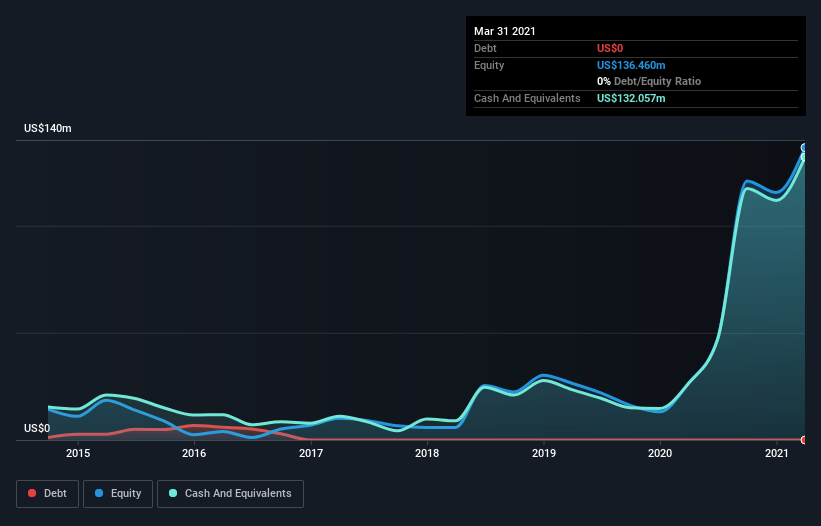Click the 2017 x-axis label
Viewport: 821px width, 526px height.
(x=311, y=454)
